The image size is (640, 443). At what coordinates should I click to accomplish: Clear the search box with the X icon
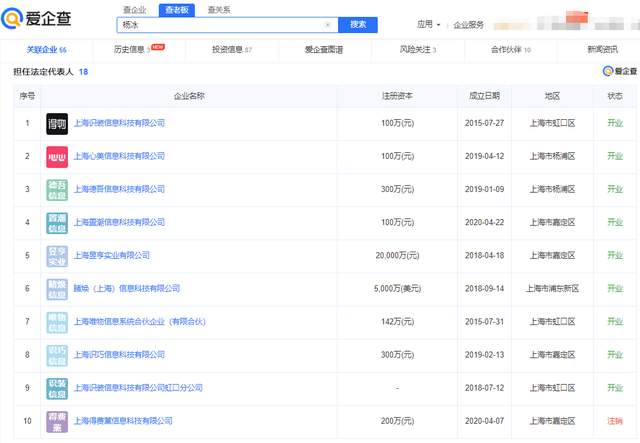(x=327, y=25)
